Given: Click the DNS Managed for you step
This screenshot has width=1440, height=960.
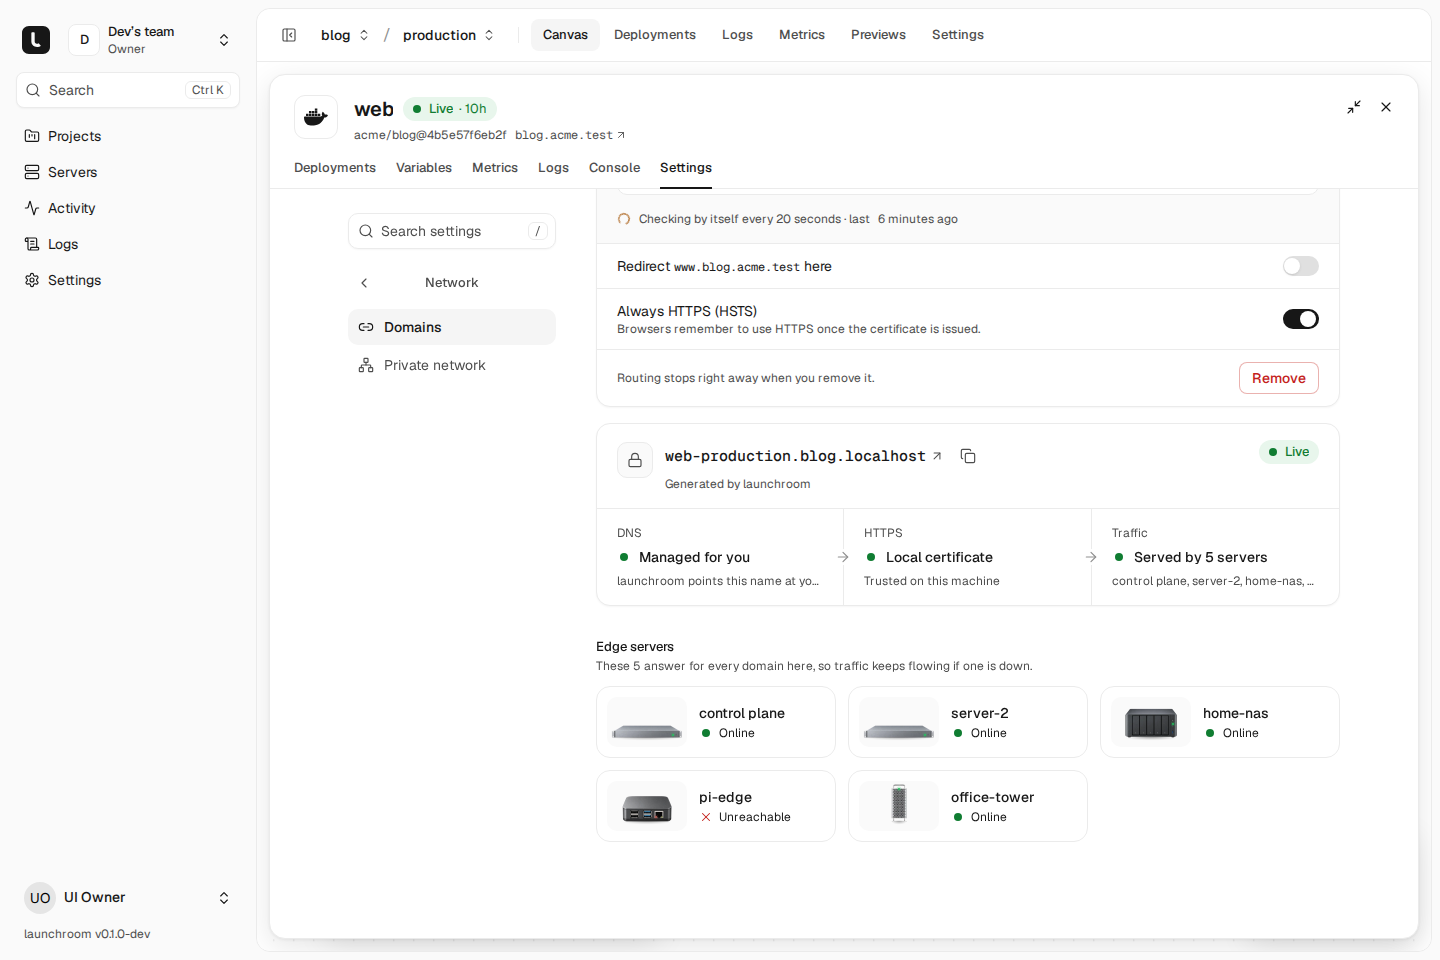Looking at the screenshot, I should [720, 557].
